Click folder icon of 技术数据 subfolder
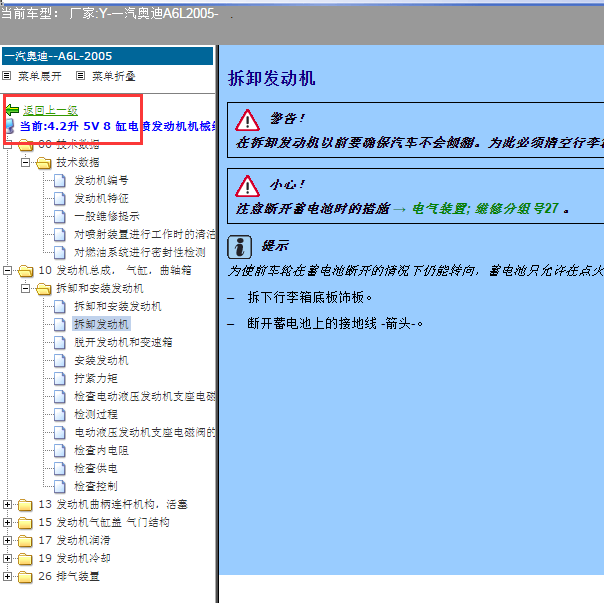 tap(44, 163)
